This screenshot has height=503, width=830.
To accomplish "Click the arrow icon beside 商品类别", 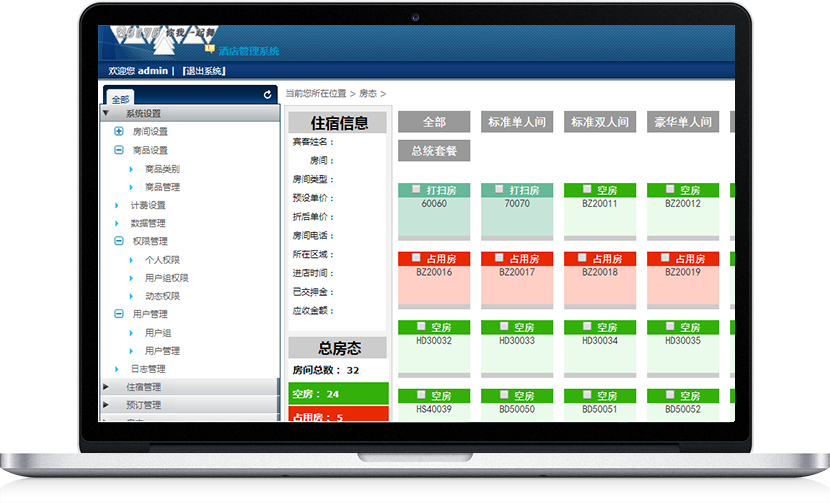I will [131, 169].
